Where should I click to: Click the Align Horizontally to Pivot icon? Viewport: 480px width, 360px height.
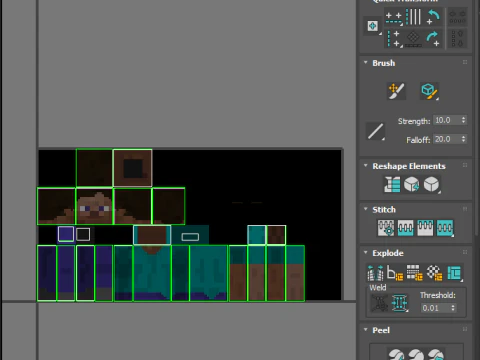[394, 17]
